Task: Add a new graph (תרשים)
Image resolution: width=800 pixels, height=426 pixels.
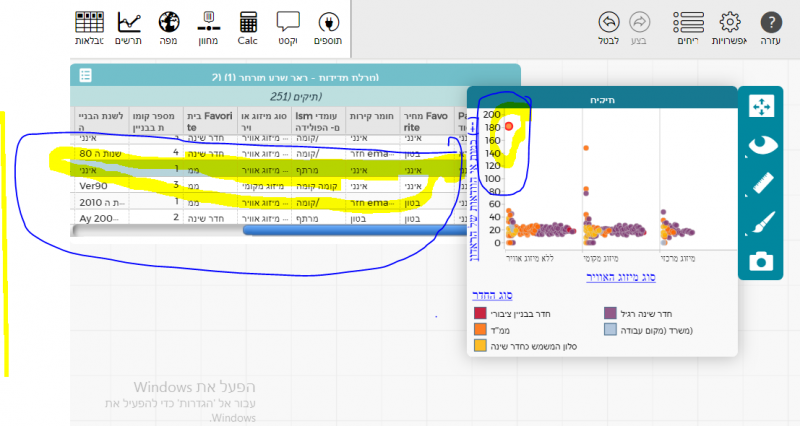Action: pos(129,27)
